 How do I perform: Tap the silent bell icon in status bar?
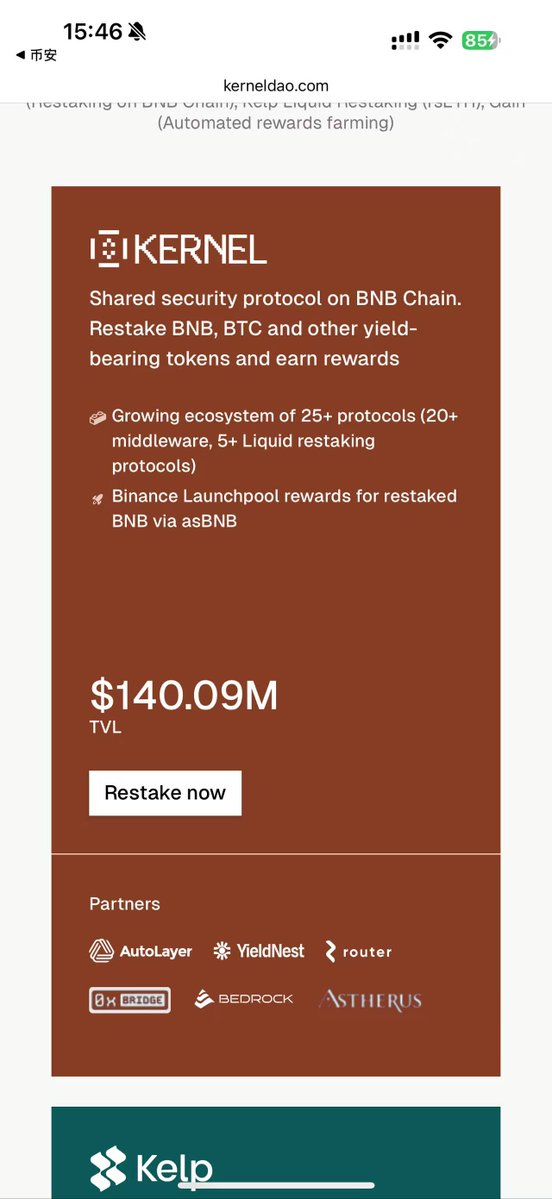click(x=137, y=31)
